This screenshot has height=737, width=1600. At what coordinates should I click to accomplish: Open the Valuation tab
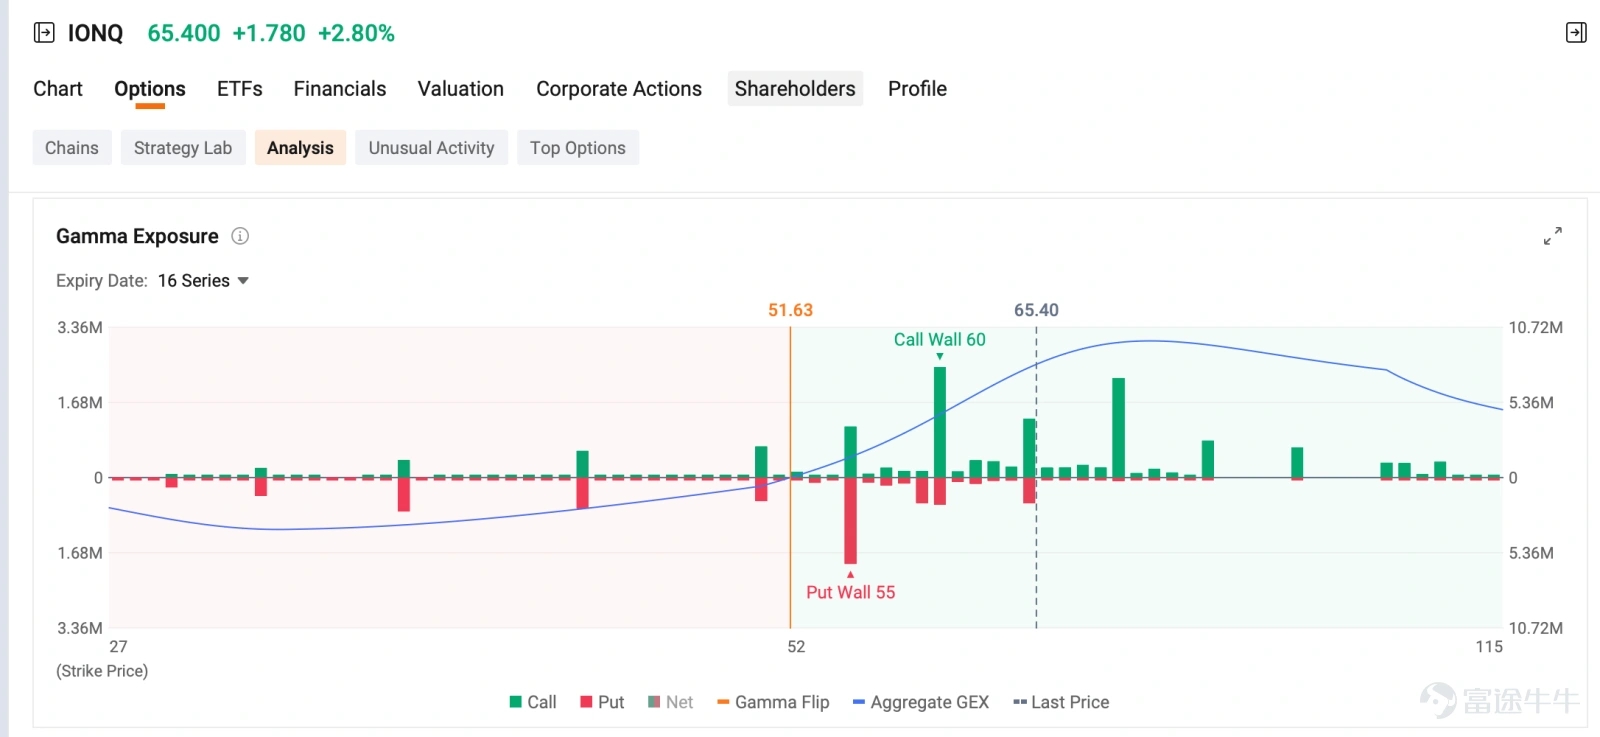[x=461, y=89]
